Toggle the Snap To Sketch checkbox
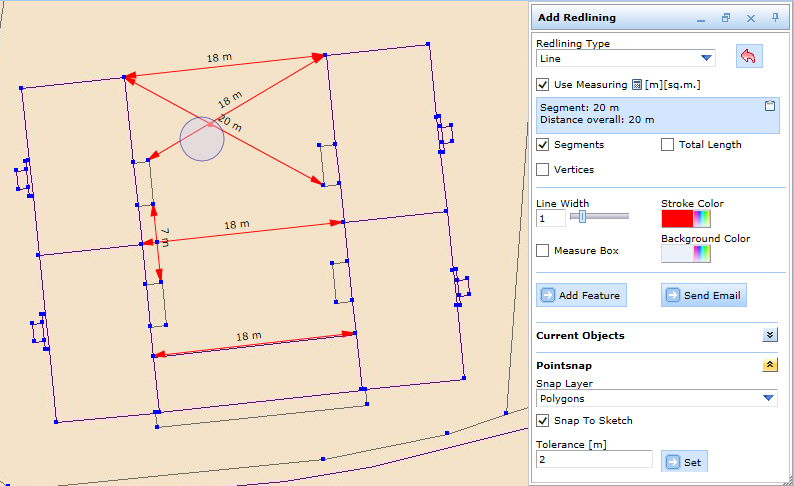794x486 pixels. click(x=543, y=421)
